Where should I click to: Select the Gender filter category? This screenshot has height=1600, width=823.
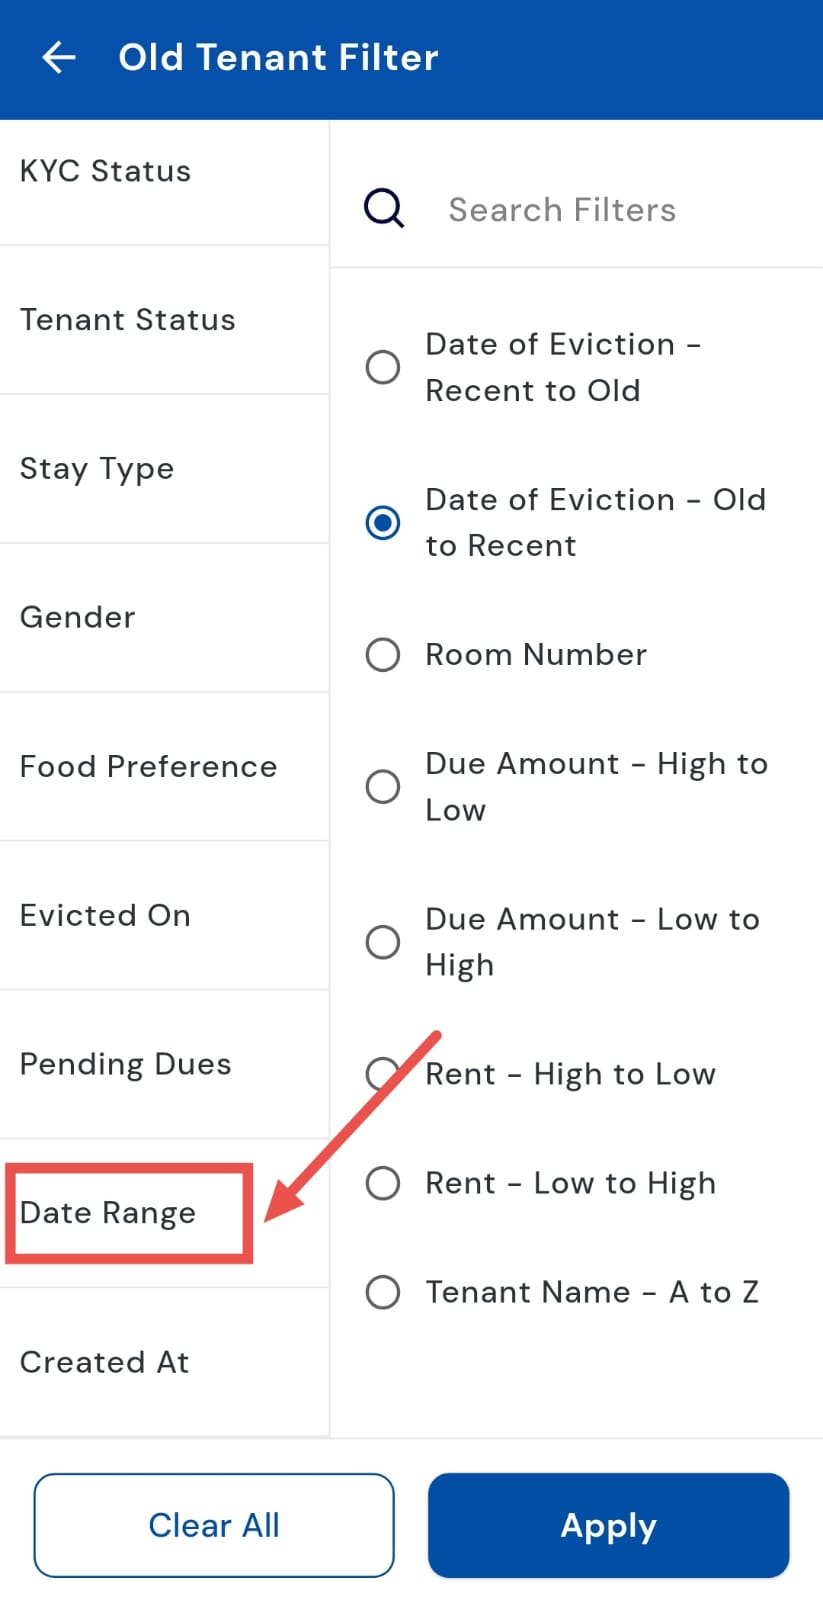[78, 617]
